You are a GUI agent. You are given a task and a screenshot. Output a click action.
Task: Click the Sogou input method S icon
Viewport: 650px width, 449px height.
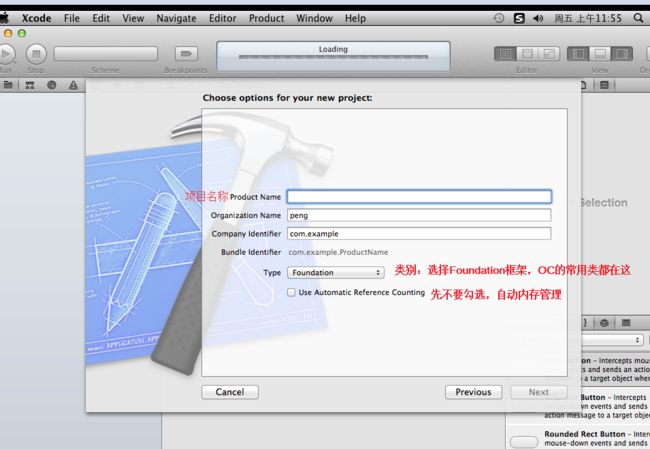click(x=519, y=18)
